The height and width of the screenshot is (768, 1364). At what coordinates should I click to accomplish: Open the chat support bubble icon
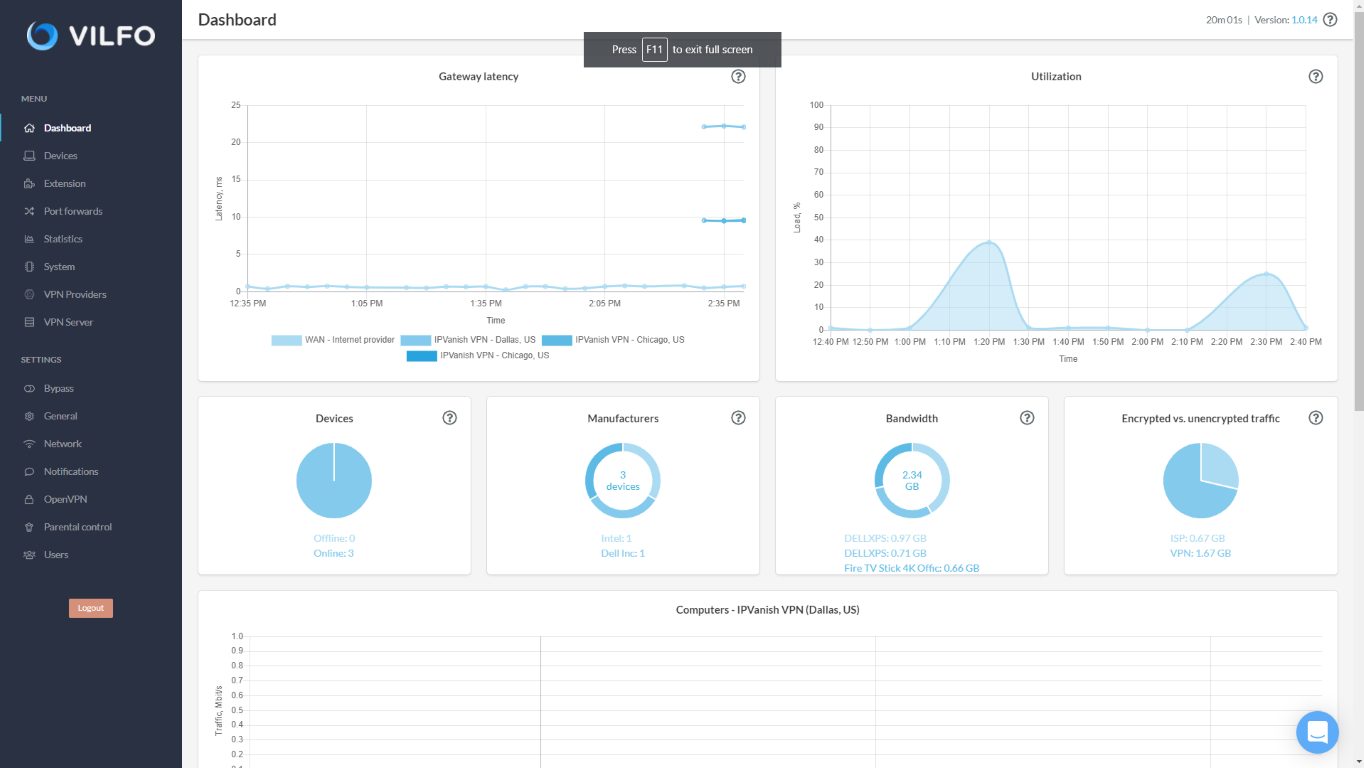click(x=1317, y=732)
